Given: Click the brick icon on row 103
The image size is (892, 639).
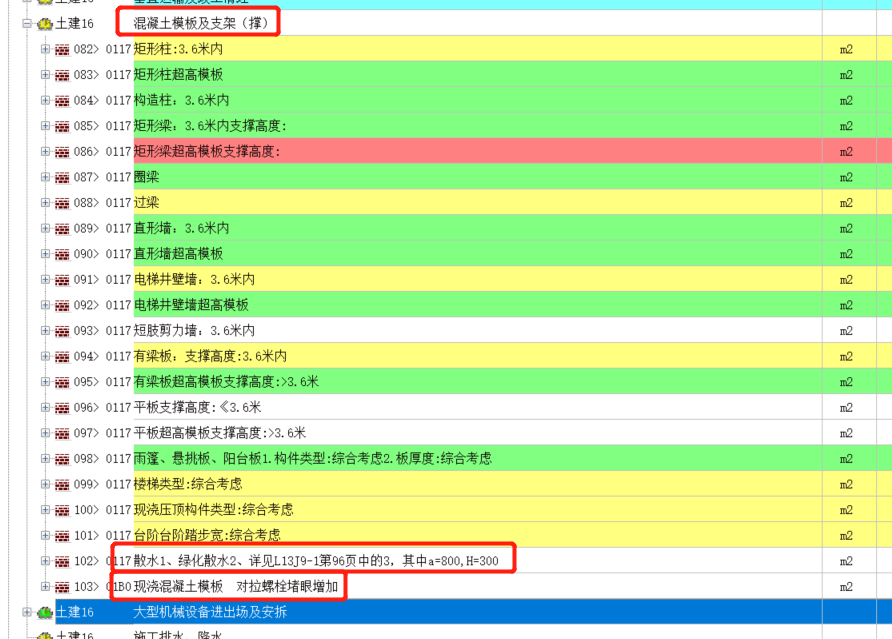Looking at the screenshot, I should [x=62, y=588].
